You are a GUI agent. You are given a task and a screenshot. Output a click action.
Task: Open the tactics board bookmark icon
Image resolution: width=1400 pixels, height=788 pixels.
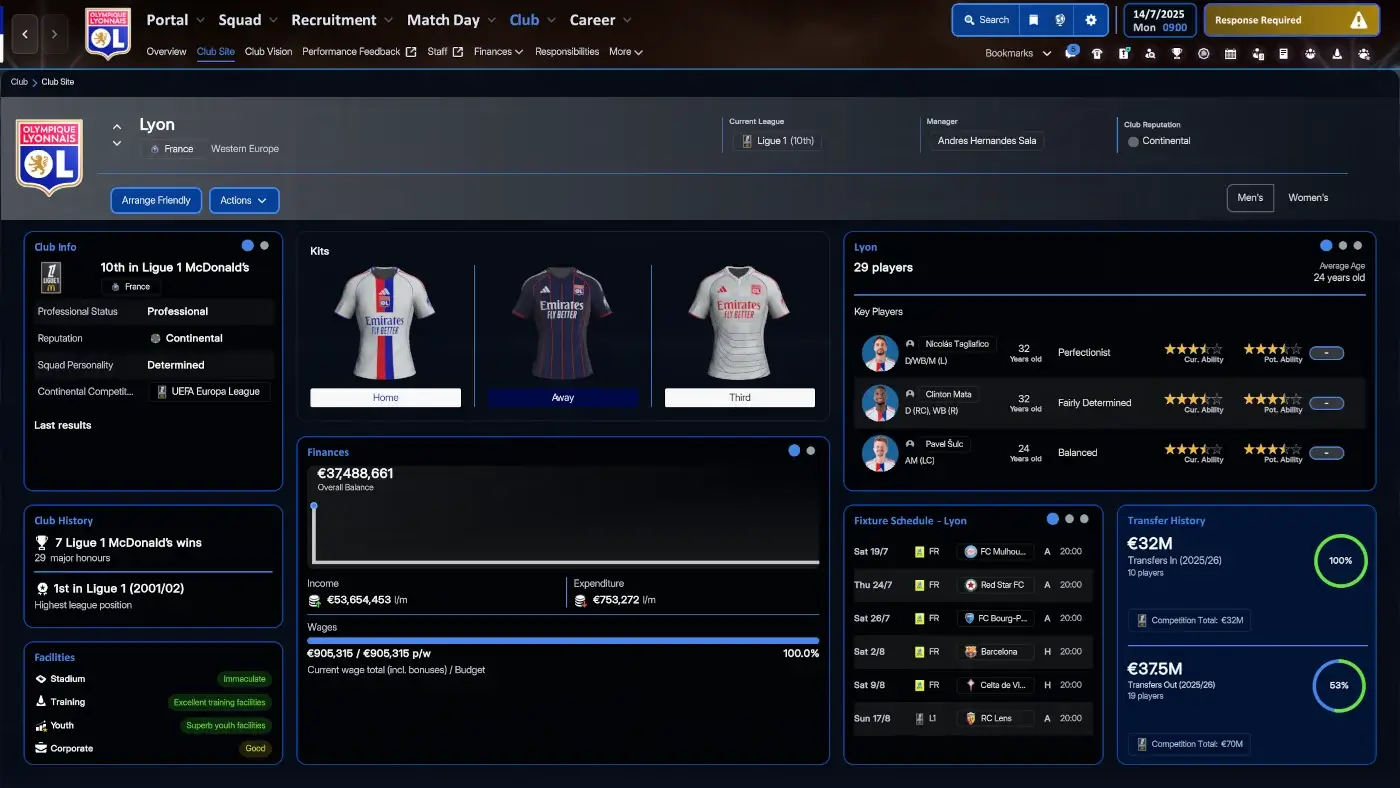1124,54
